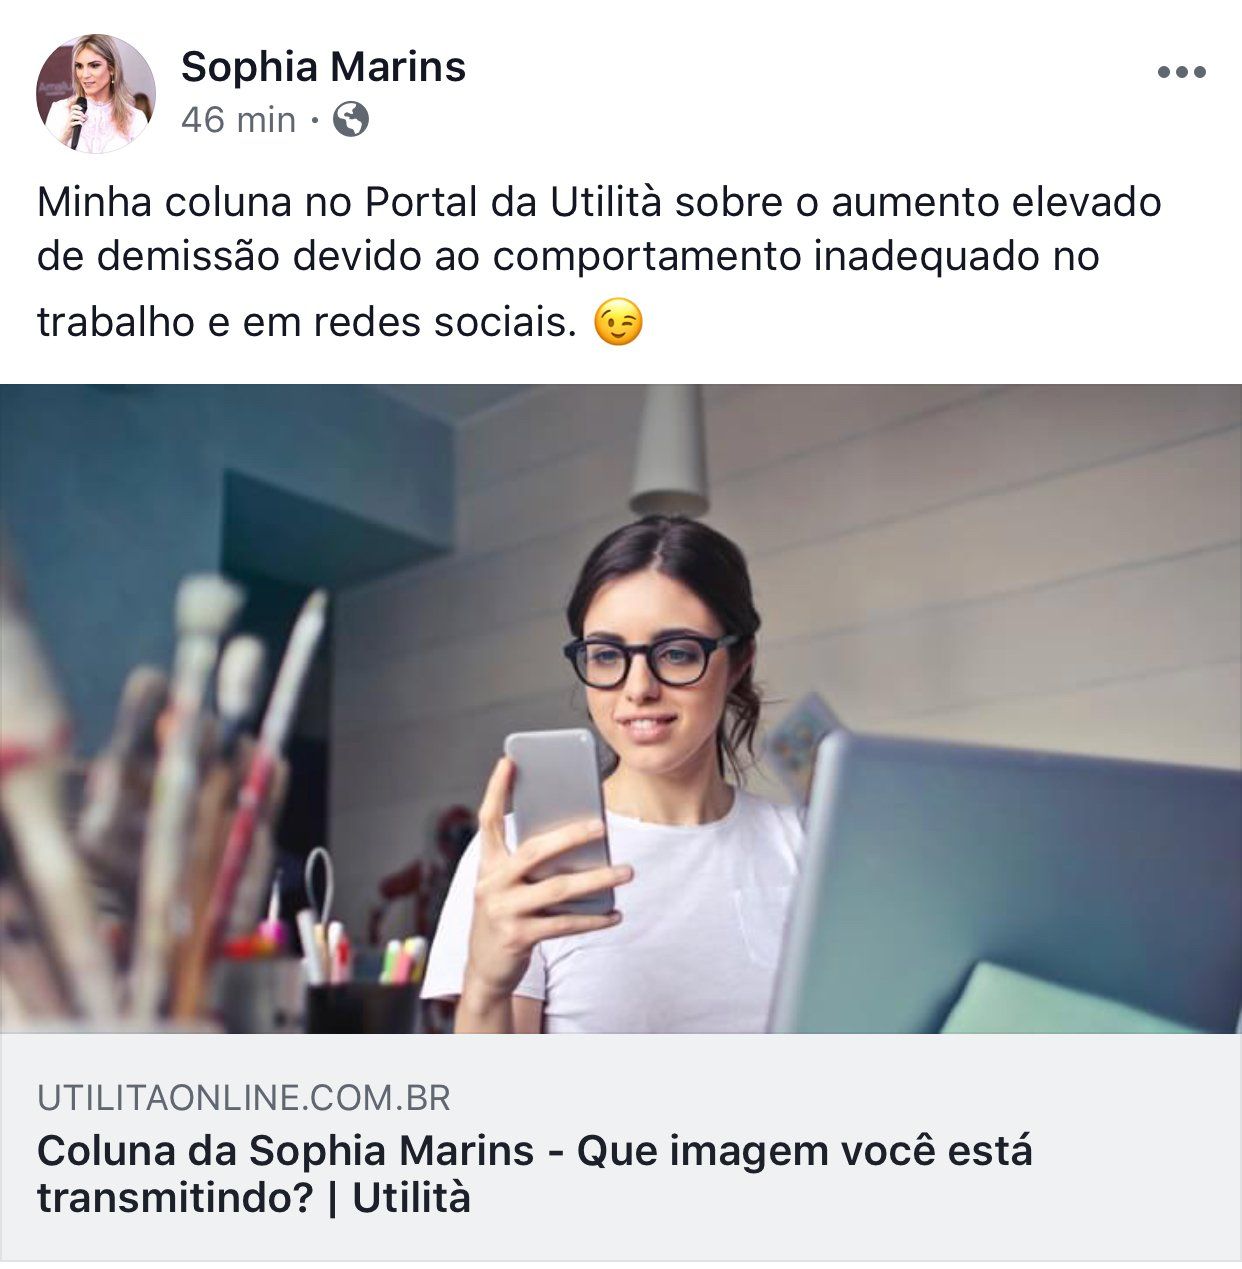This screenshot has height=1269, width=1242.
Task: Open the Sophia Marins profile name link
Action: 324,67
